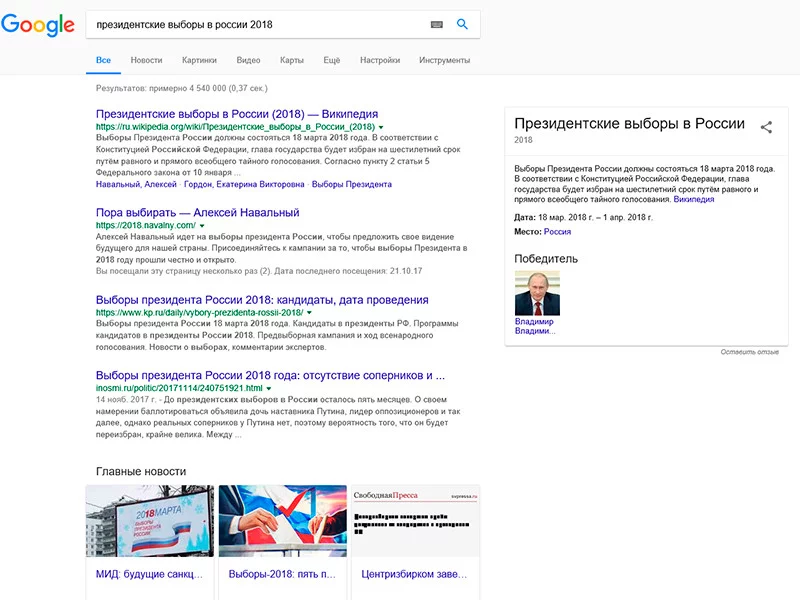
Task: Share the knowledge panel via share icon
Action: pyautogui.click(x=766, y=127)
